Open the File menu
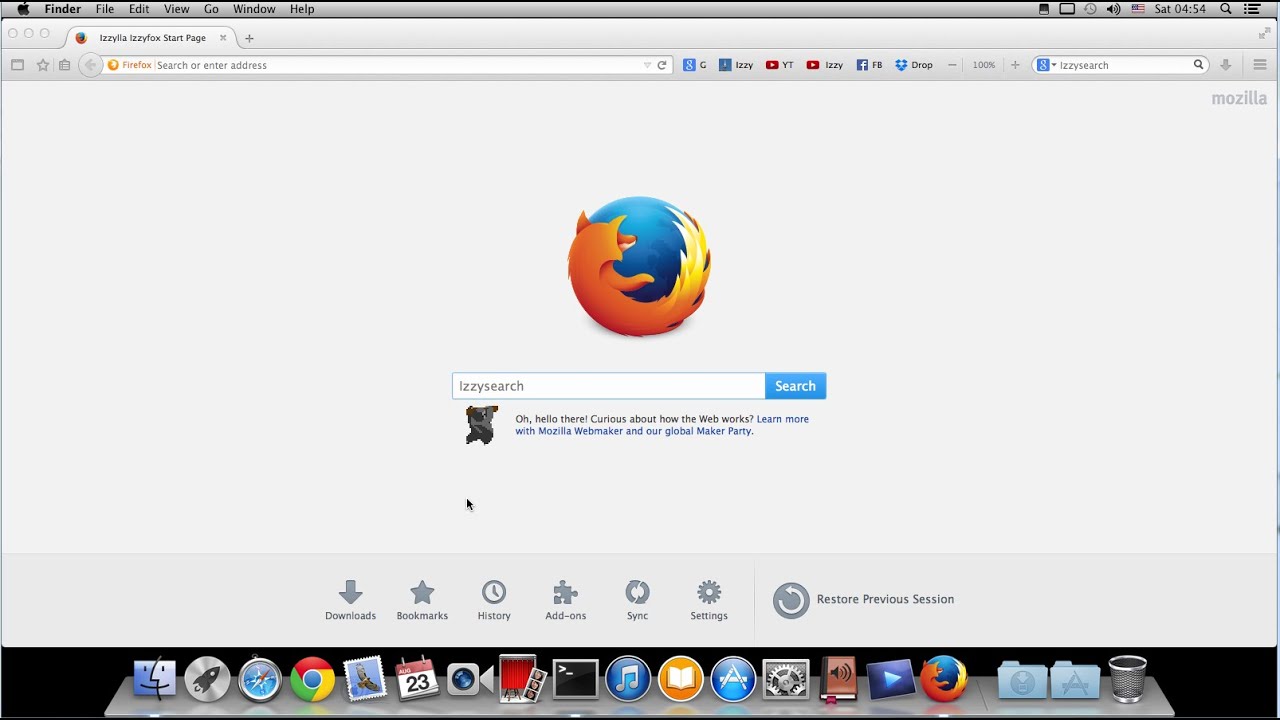 (x=105, y=9)
